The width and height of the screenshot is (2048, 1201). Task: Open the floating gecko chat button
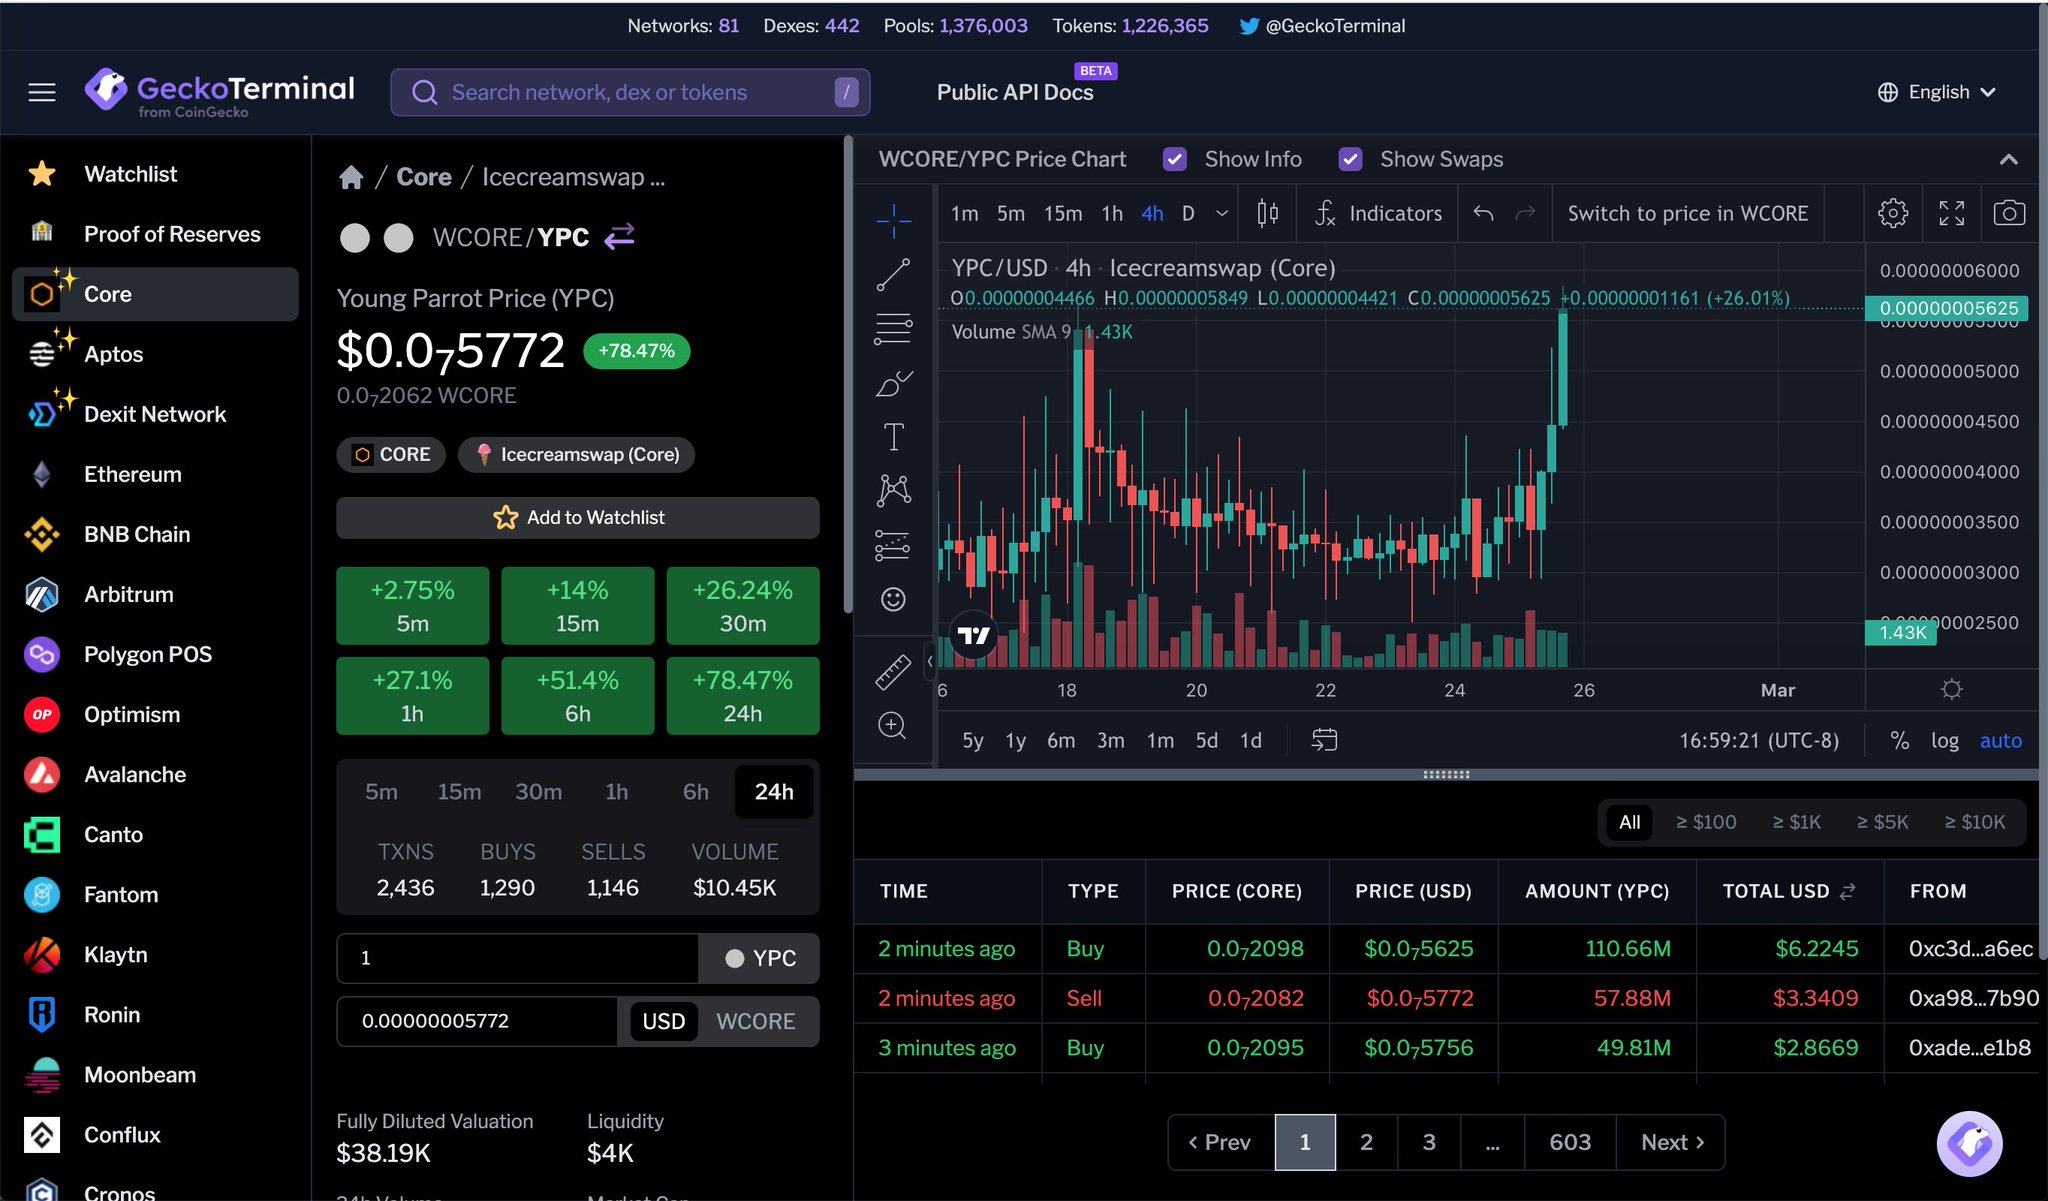pyautogui.click(x=1970, y=1144)
